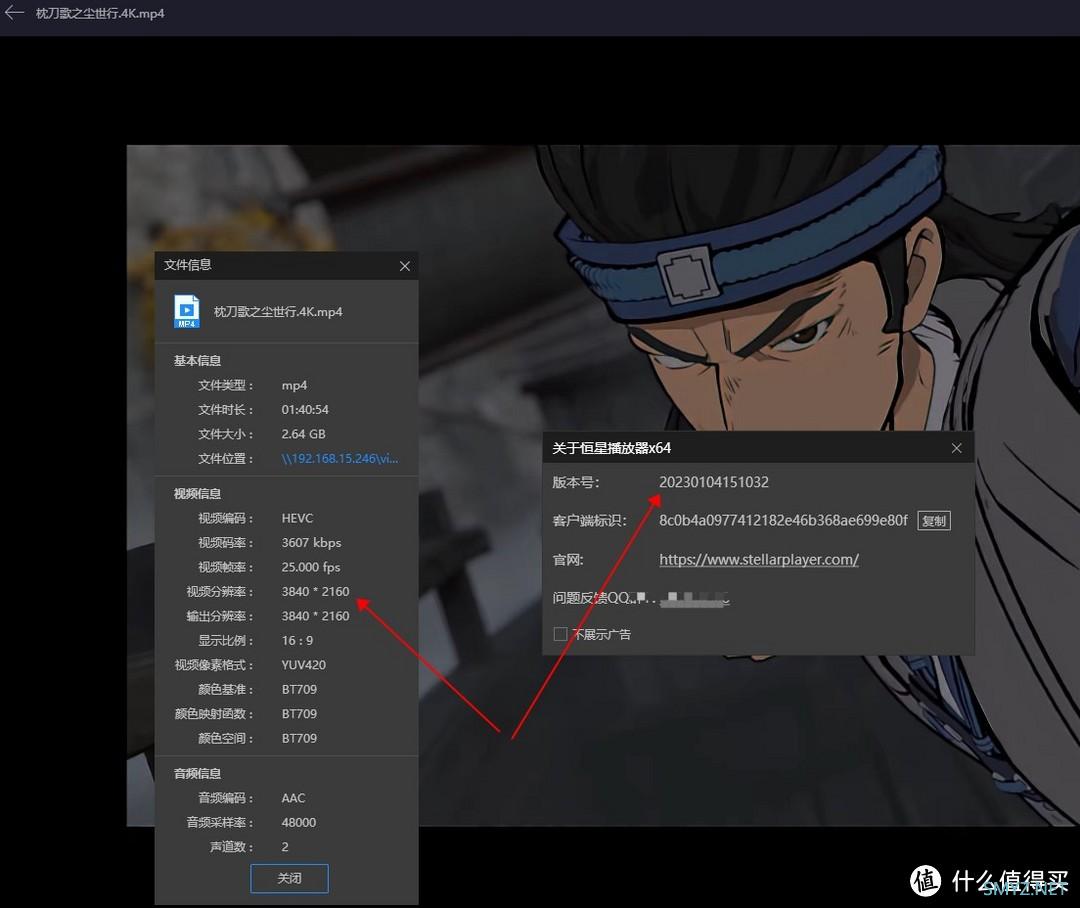Click the window title 枕刀歌之尘世行.4K.mp4
Image resolution: width=1080 pixels, height=908 pixels.
tap(100, 13)
